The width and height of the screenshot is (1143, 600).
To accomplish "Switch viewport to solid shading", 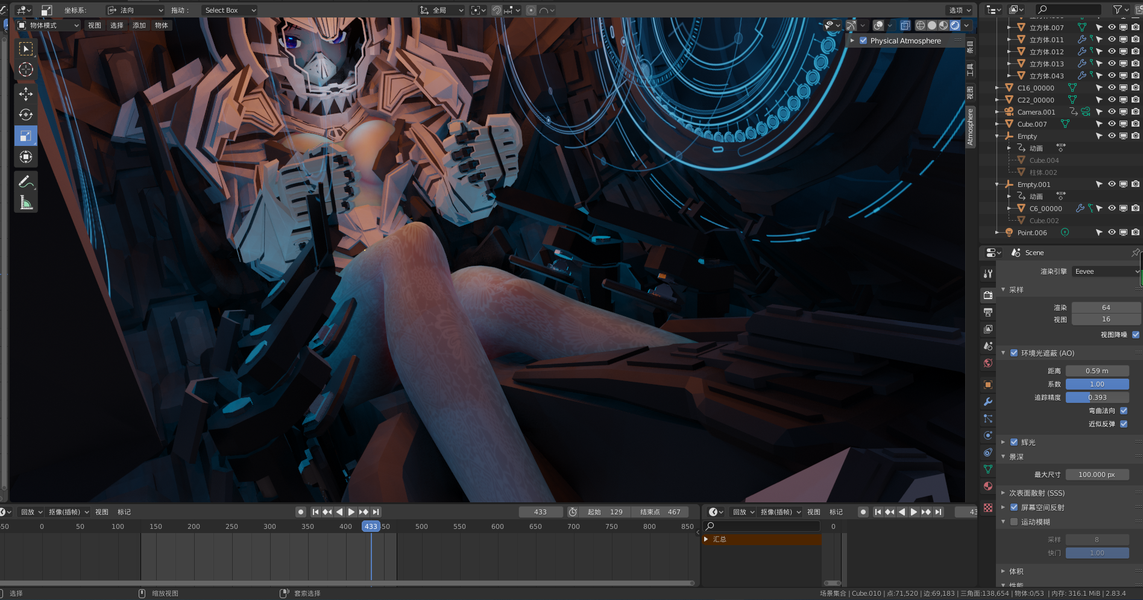I will point(932,26).
